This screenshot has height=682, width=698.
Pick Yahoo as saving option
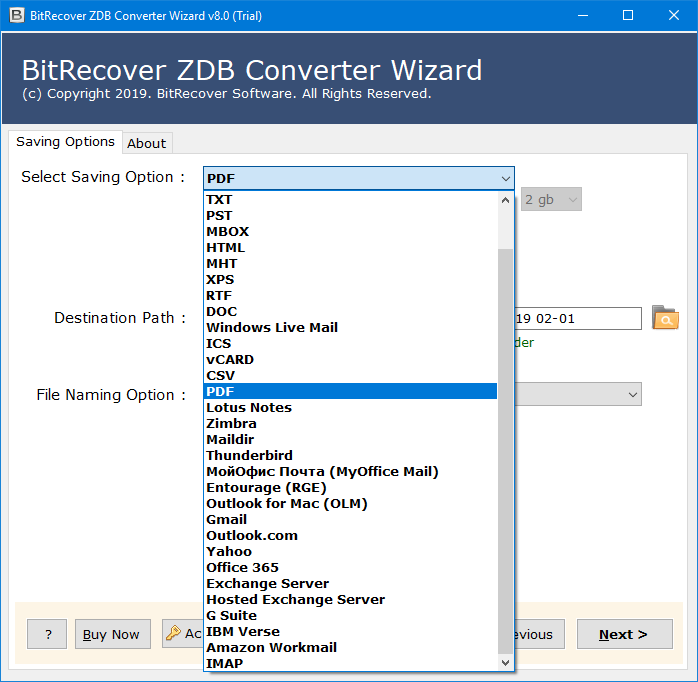point(350,552)
